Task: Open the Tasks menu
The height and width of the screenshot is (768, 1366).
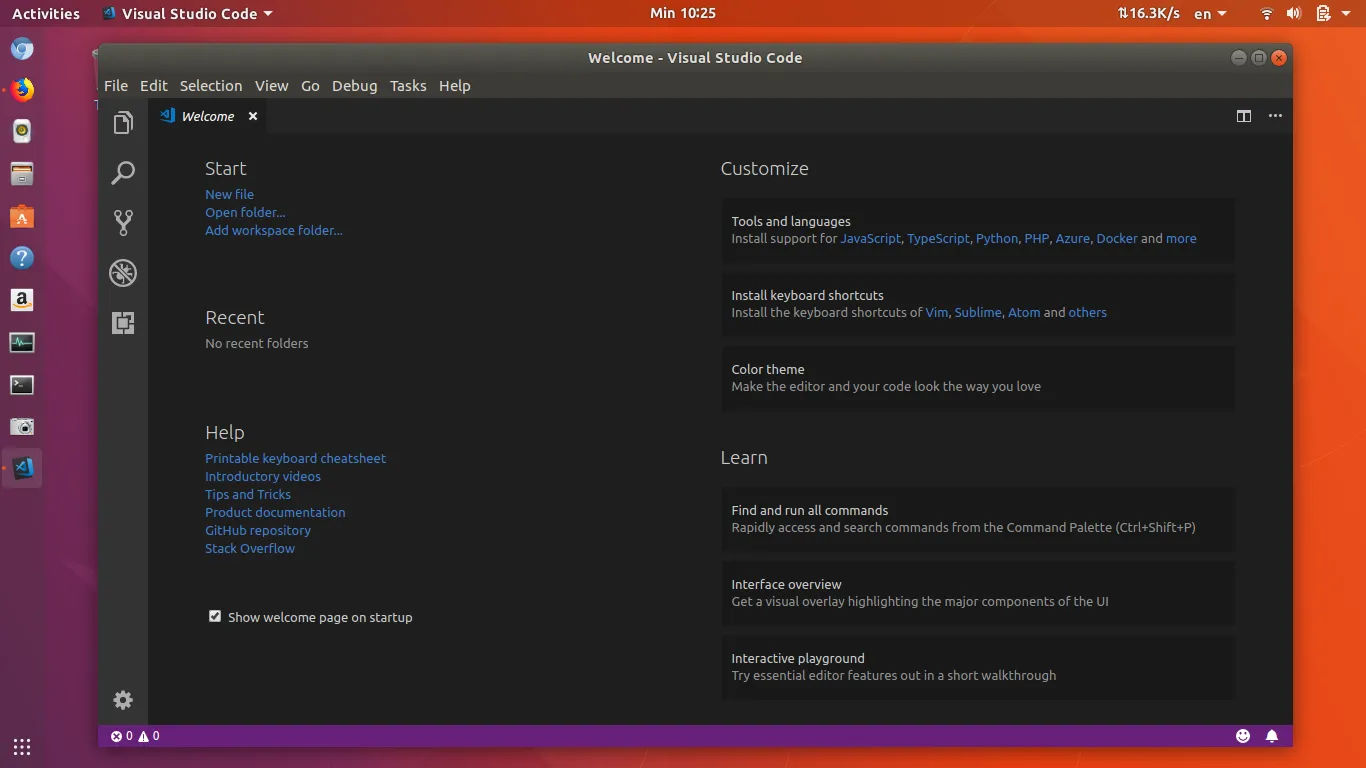Action: 408,86
